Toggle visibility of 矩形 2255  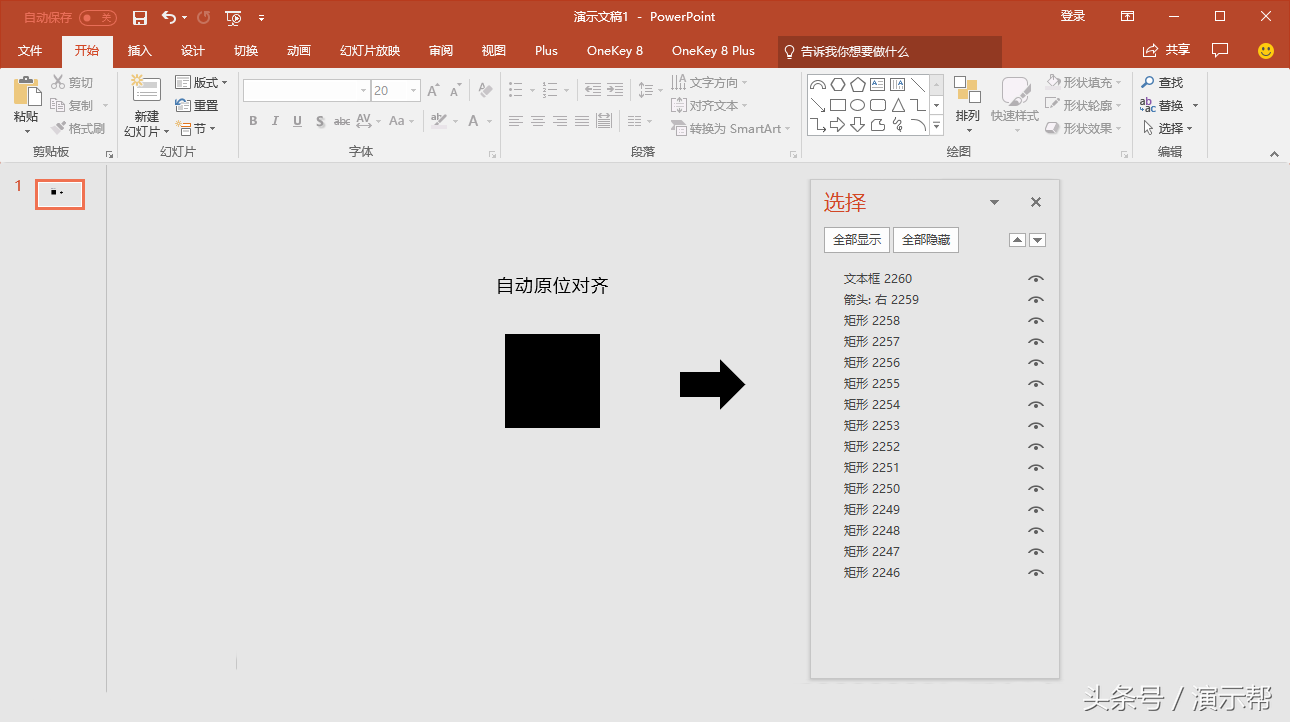coord(1036,384)
